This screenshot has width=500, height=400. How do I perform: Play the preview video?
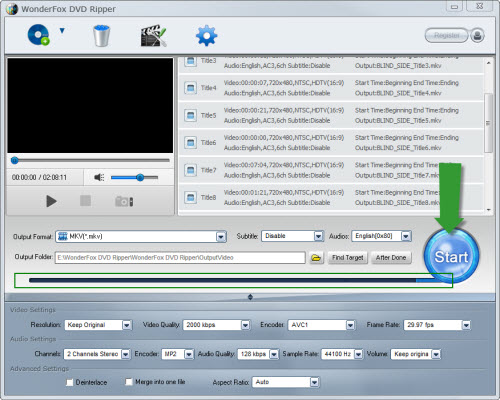51,201
